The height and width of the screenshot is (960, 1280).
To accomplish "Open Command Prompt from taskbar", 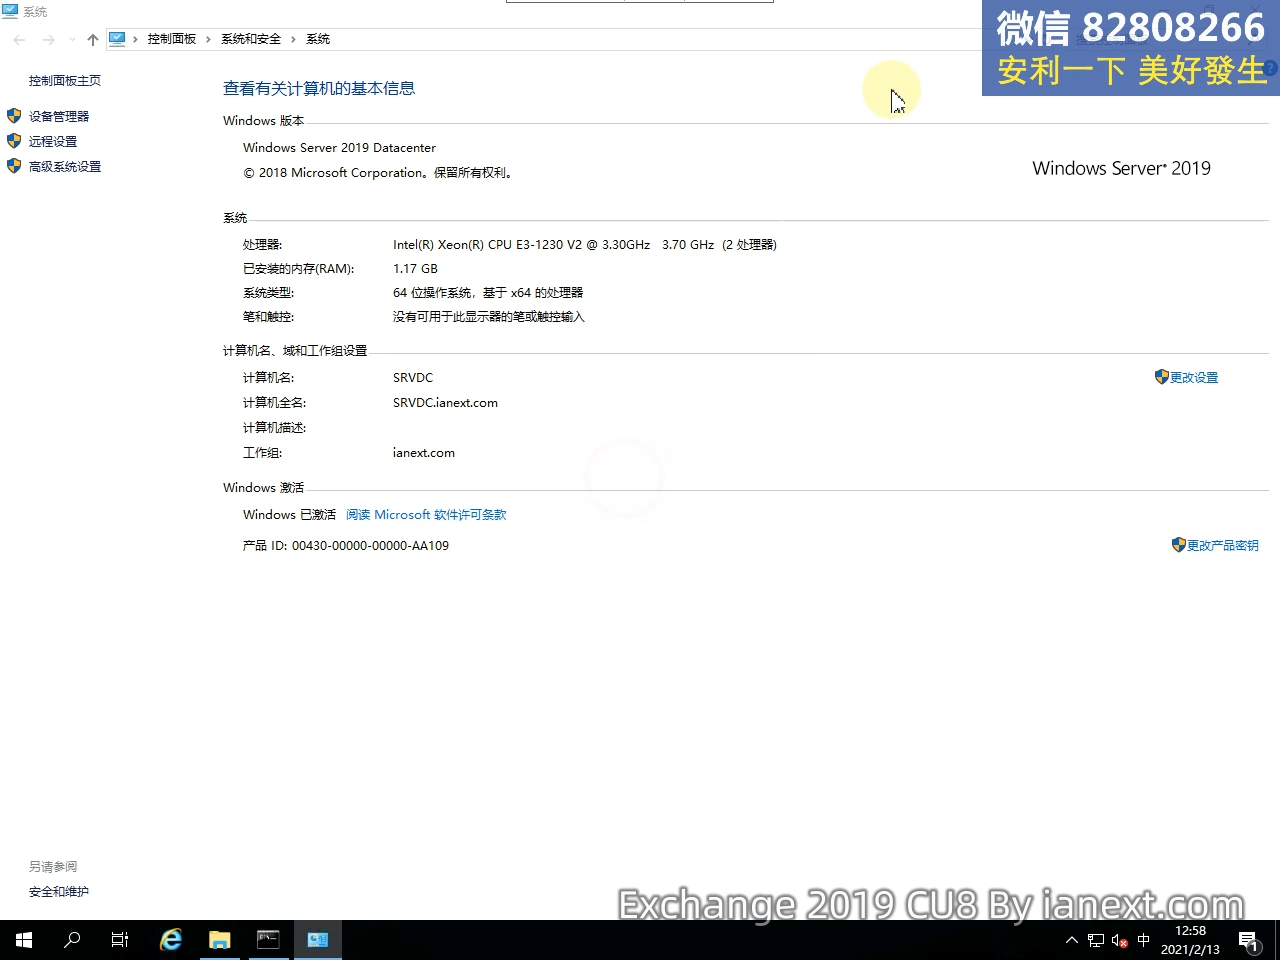I will tap(268, 940).
